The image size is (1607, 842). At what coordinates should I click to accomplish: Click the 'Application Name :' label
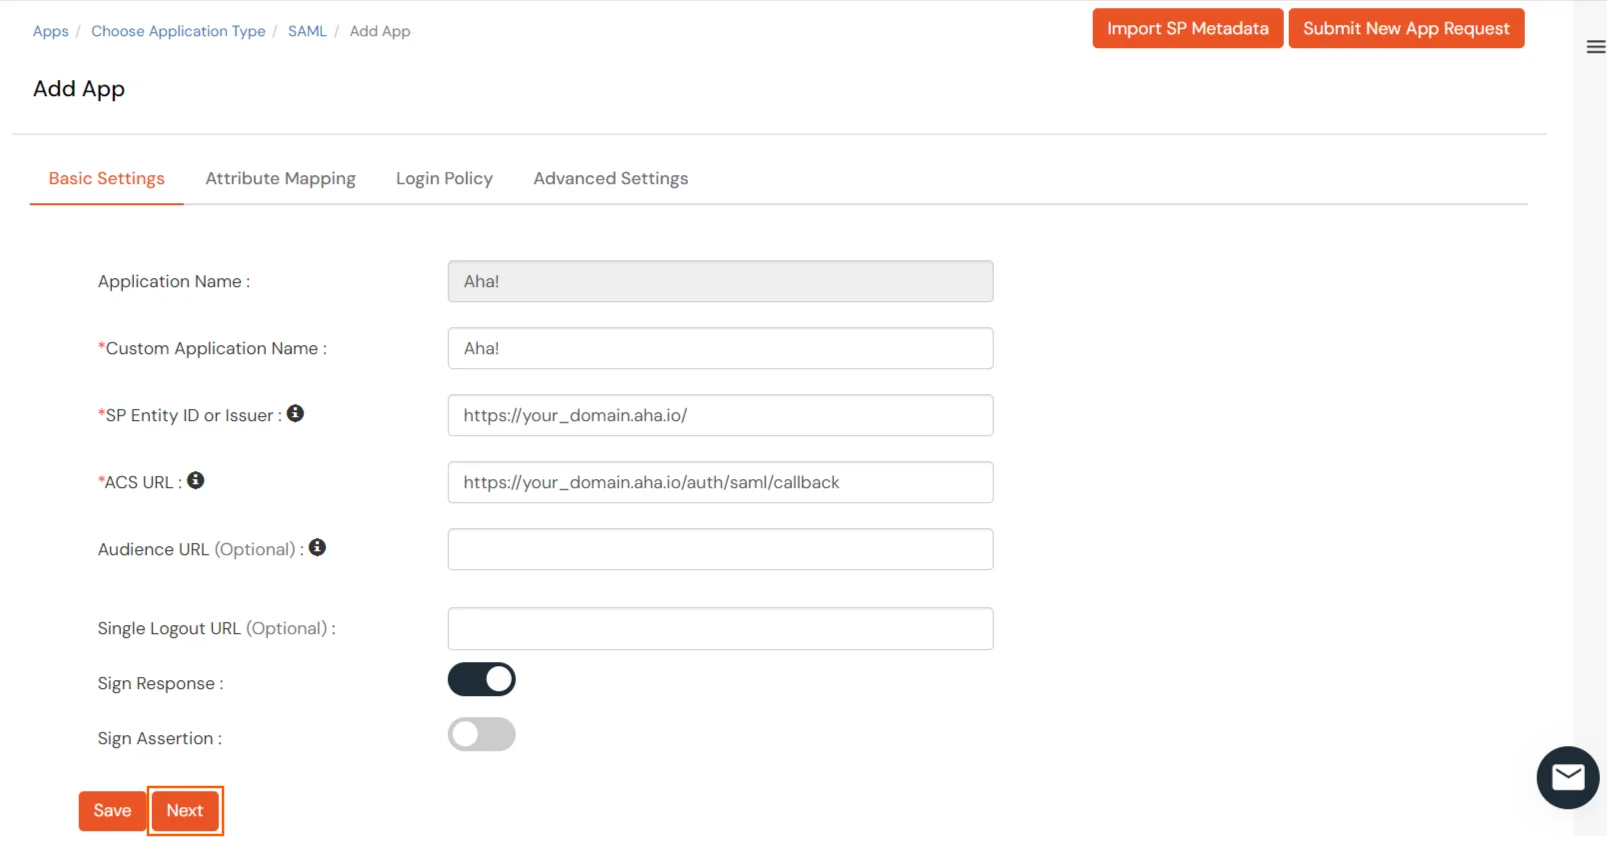174,282
